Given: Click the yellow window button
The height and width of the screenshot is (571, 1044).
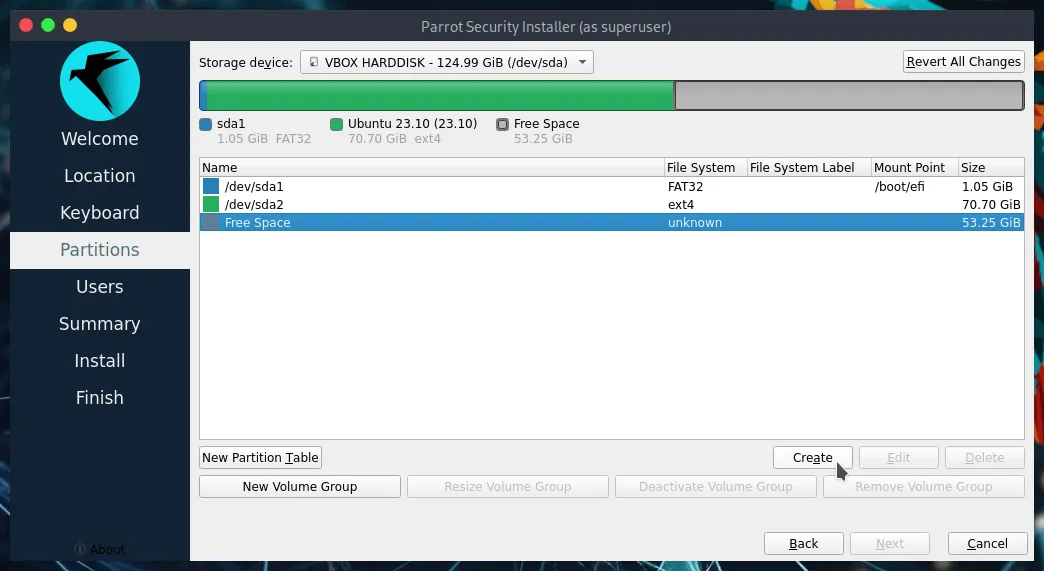Looking at the screenshot, I should click(70, 25).
